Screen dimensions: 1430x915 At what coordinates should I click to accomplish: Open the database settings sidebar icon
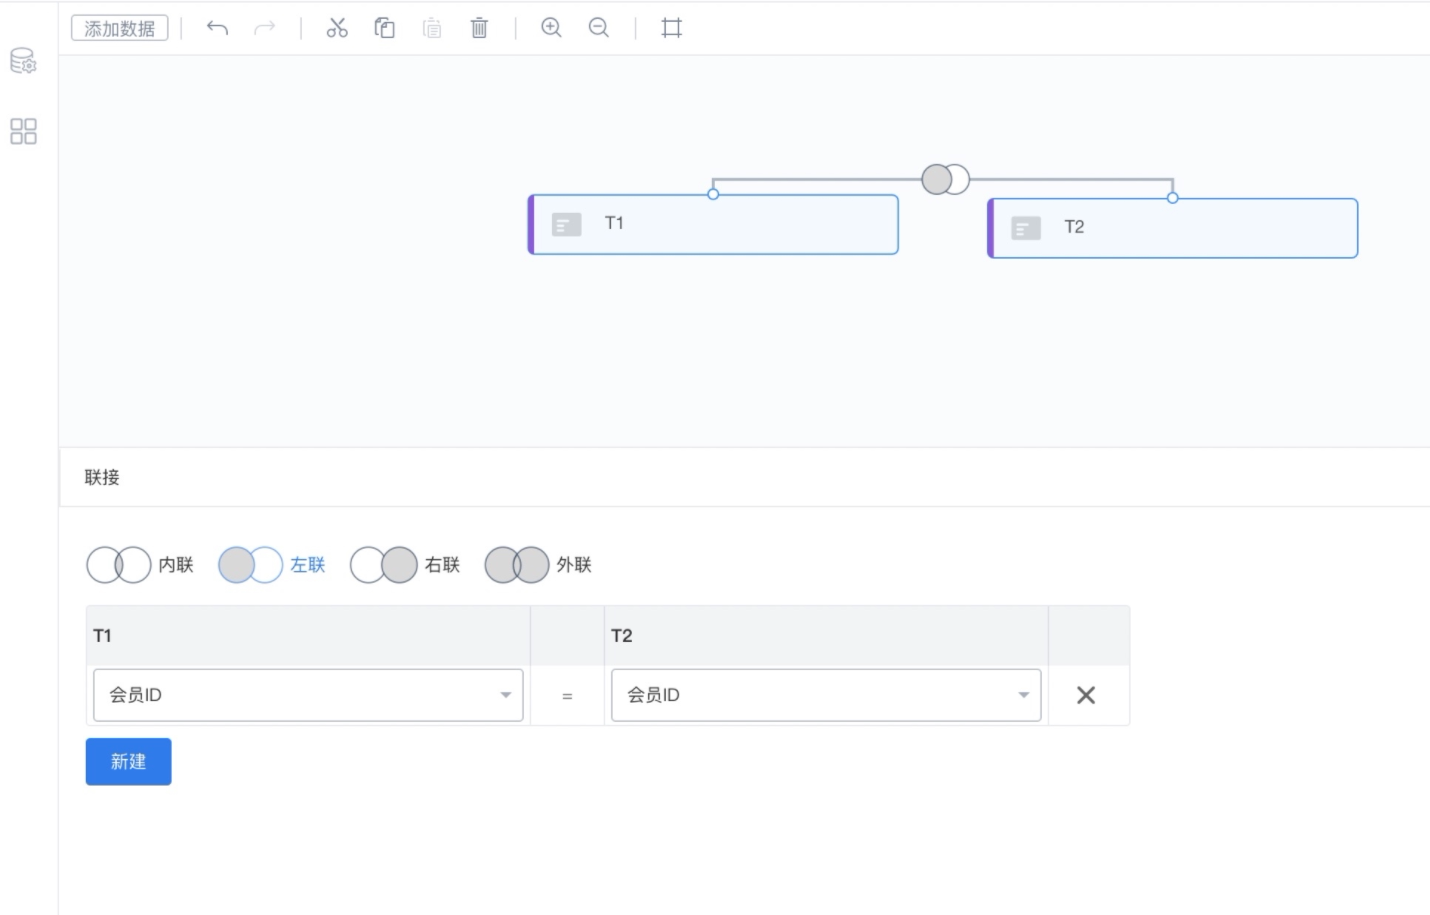23,61
